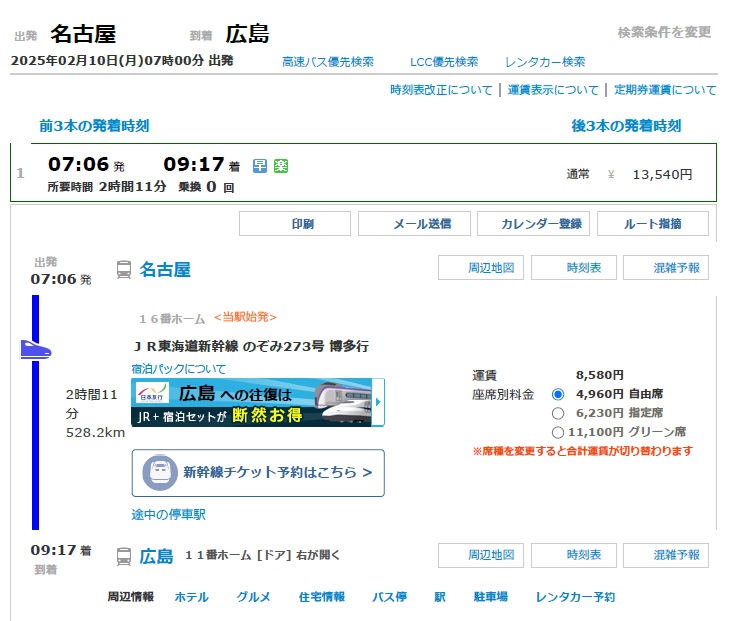Select the 11,100円 グリーン席 seat option
This screenshot has width=730, height=621.
click(558, 432)
